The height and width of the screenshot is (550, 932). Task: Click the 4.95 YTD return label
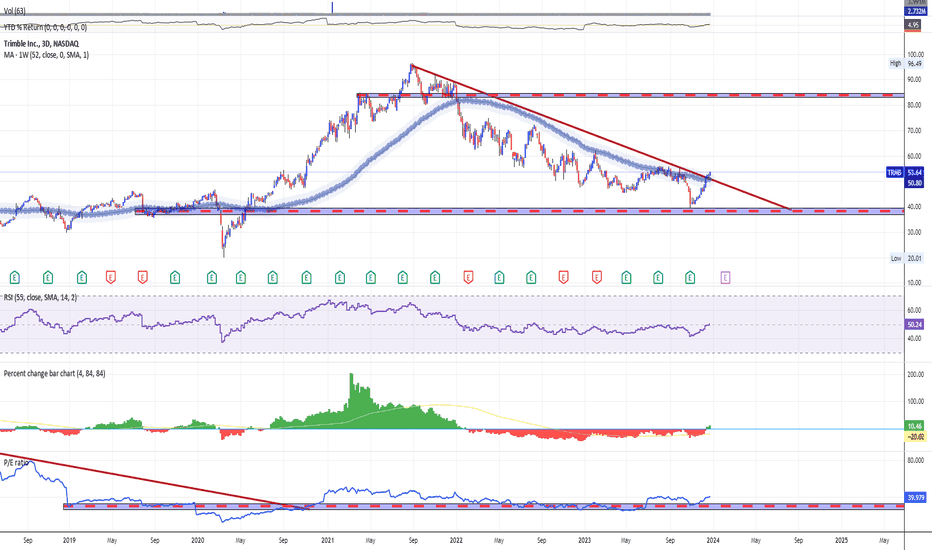tap(914, 25)
